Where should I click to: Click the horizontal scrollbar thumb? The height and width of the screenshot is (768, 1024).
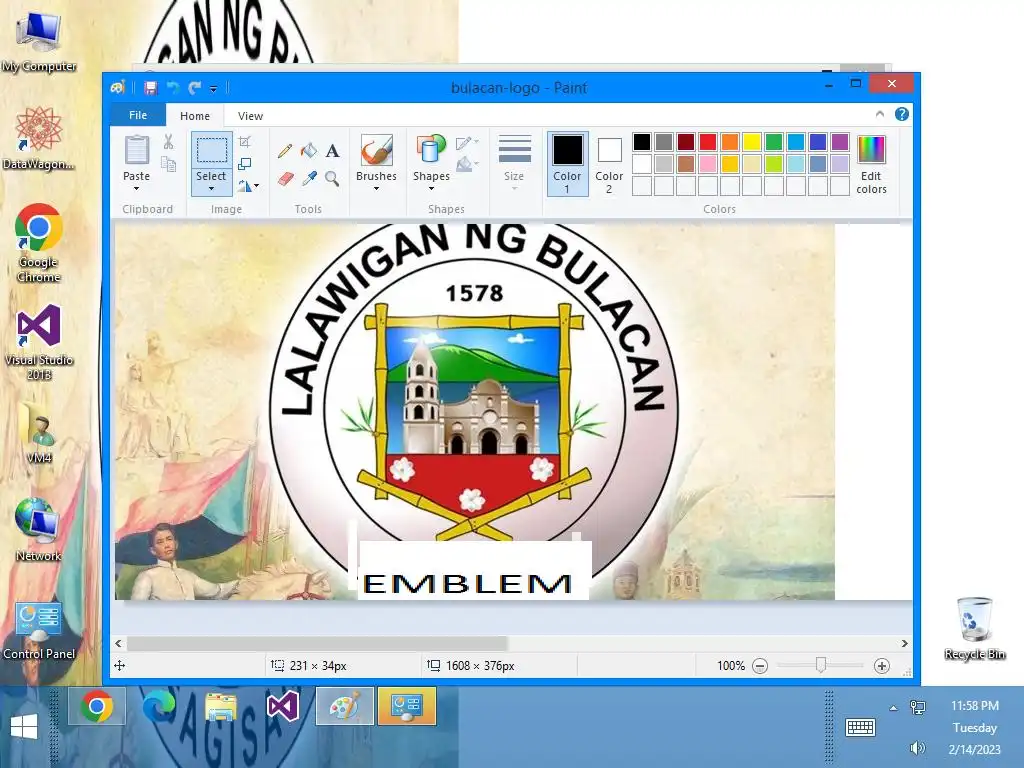click(x=317, y=644)
